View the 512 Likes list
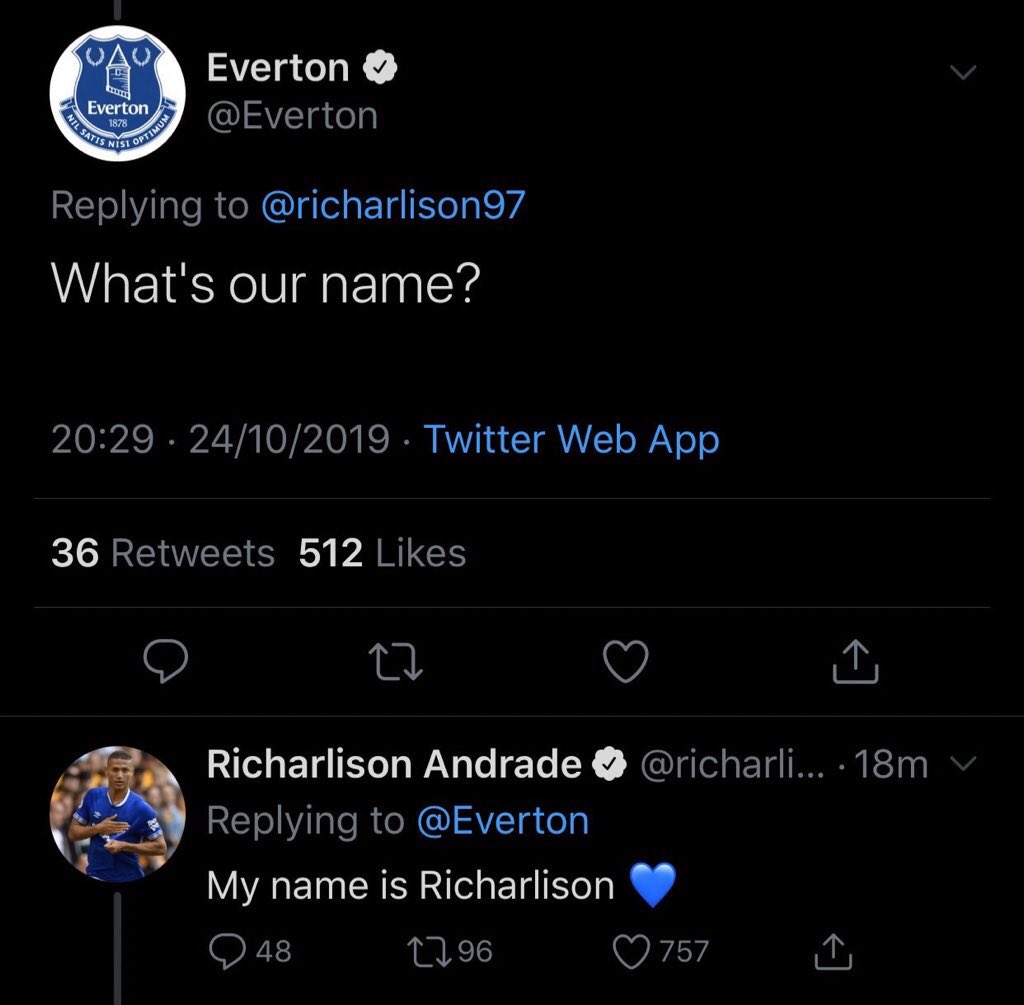The height and width of the screenshot is (1005, 1024). tap(382, 553)
